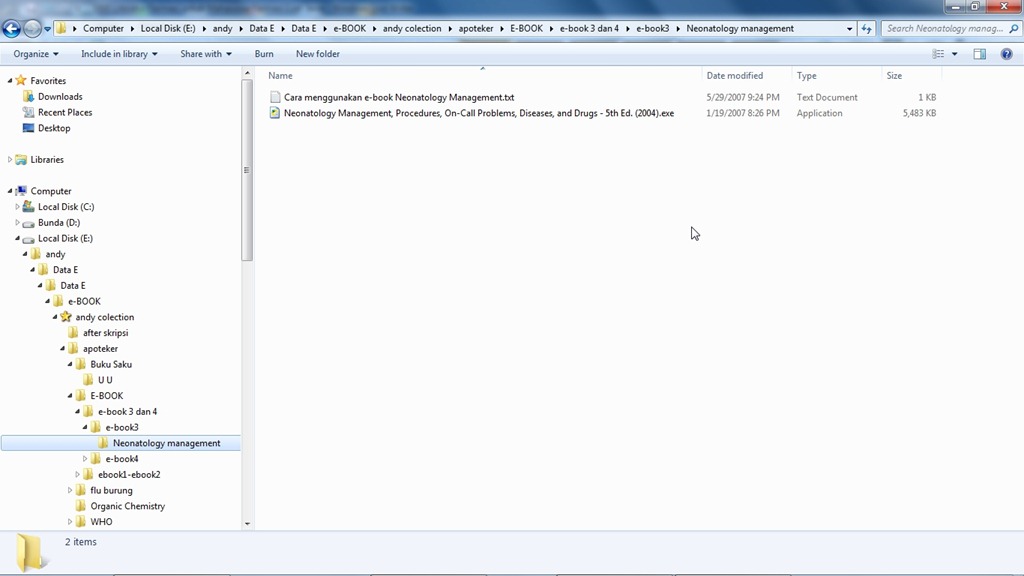Click Computer in address bar breadcrumb
This screenshot has height=576, width=1024.
click(x=103, y=29)
